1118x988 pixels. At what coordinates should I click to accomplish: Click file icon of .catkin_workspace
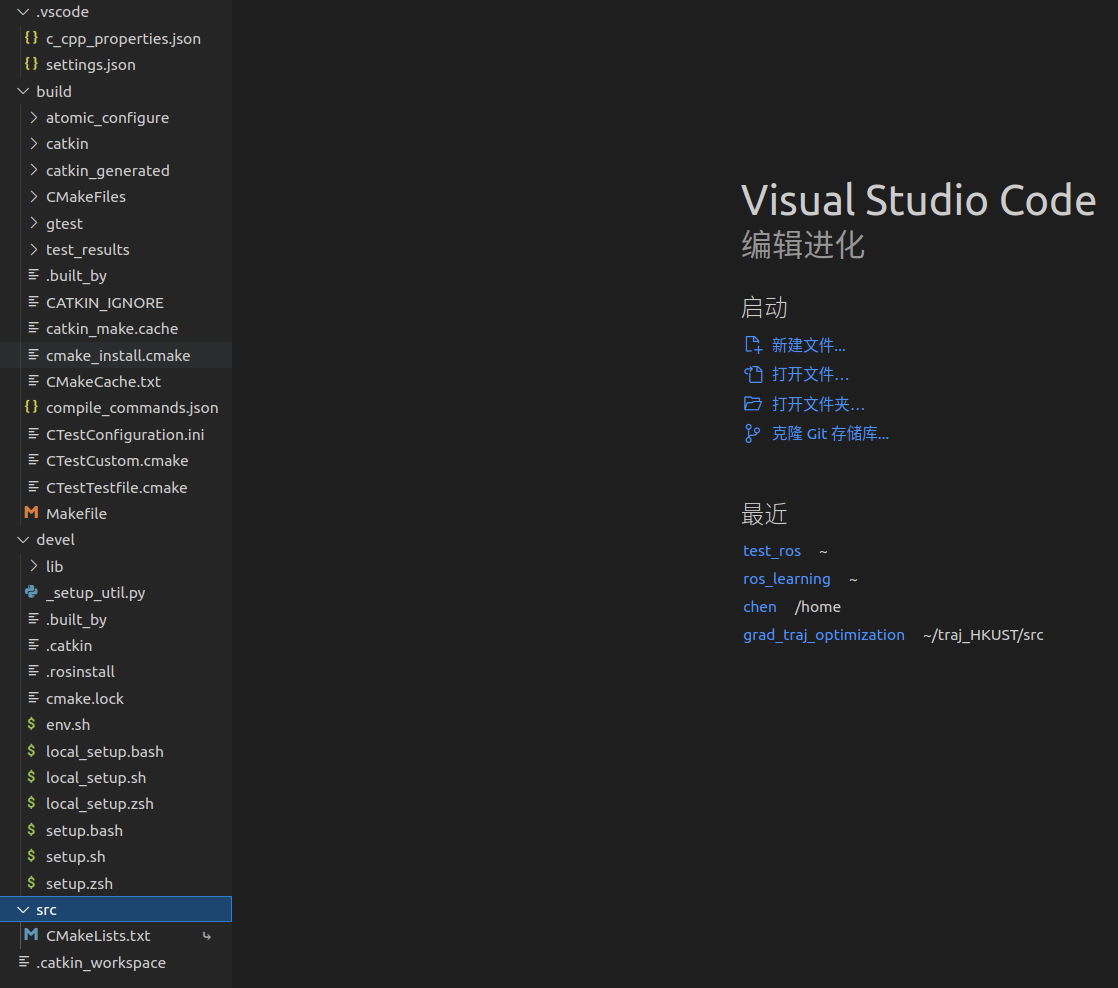click(x=24, y=962)
